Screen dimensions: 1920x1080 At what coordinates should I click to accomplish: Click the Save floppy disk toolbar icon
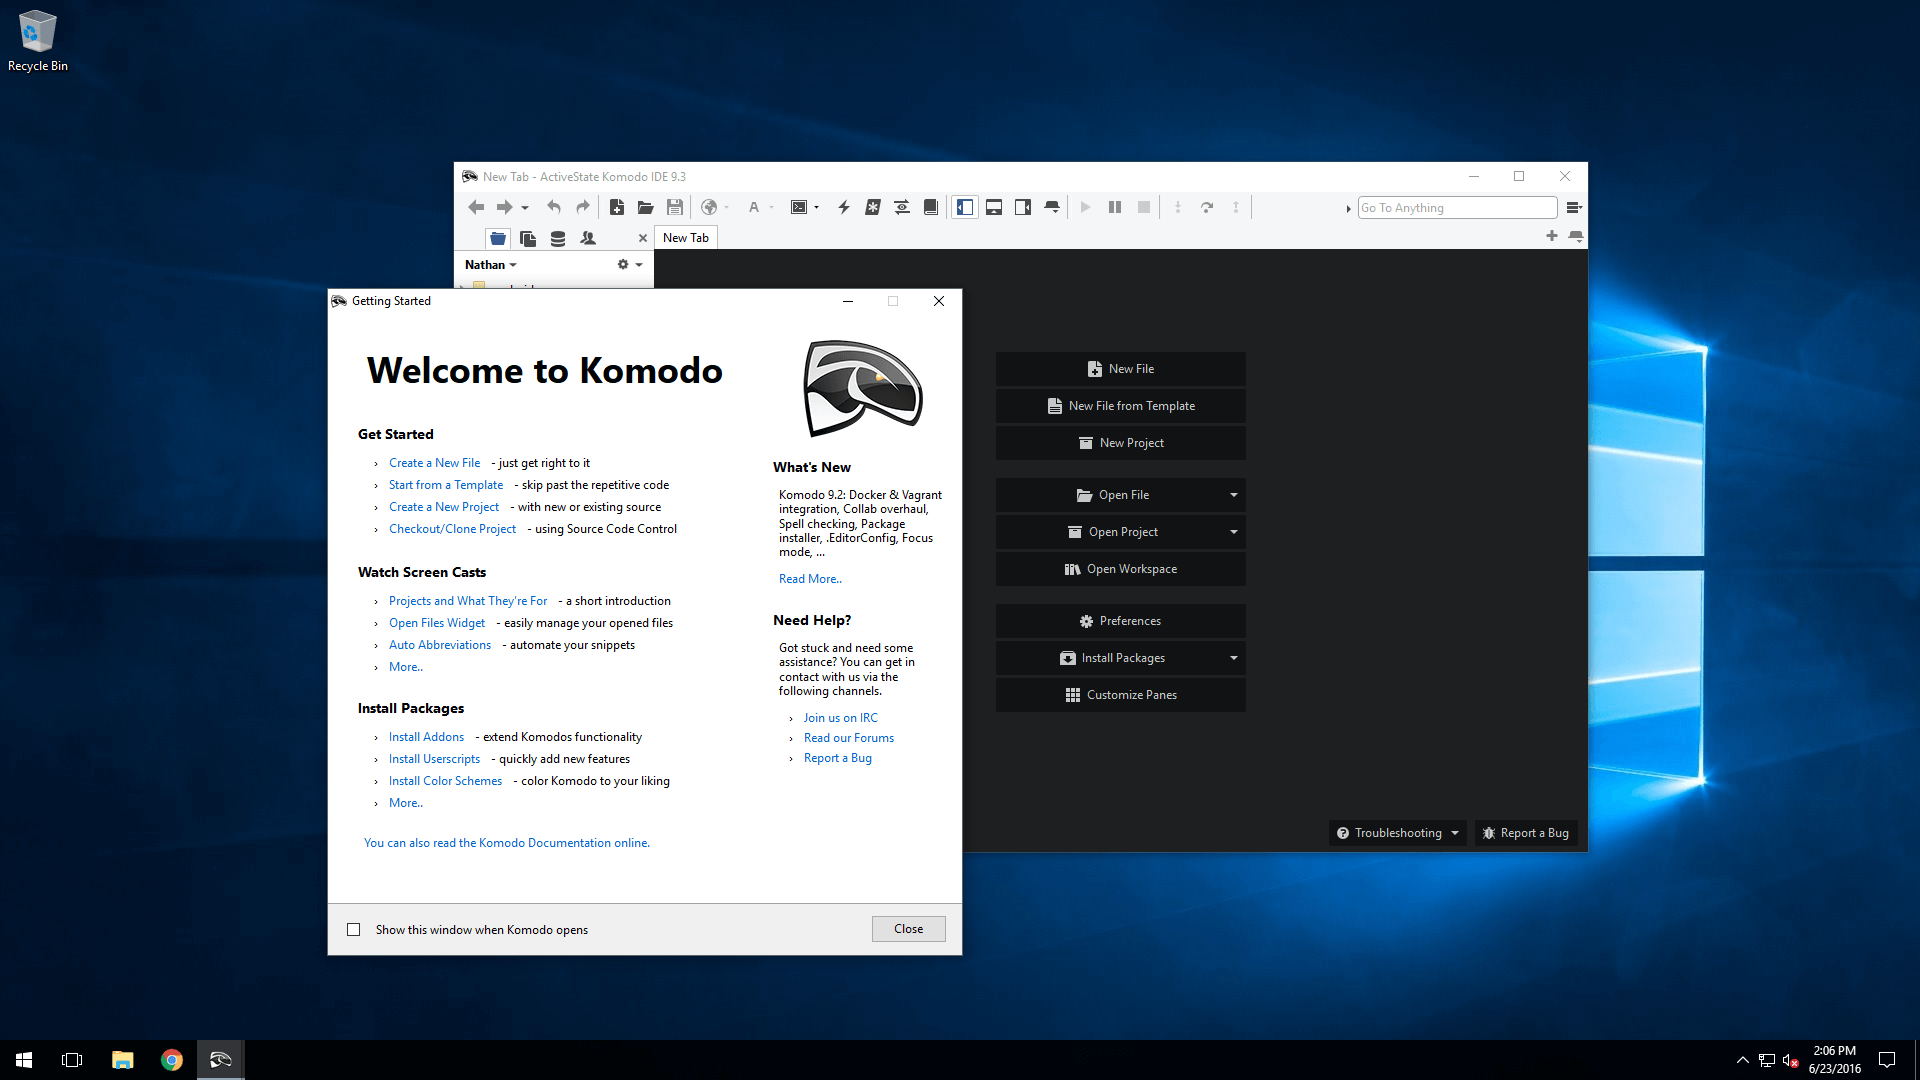click(675, 207)
